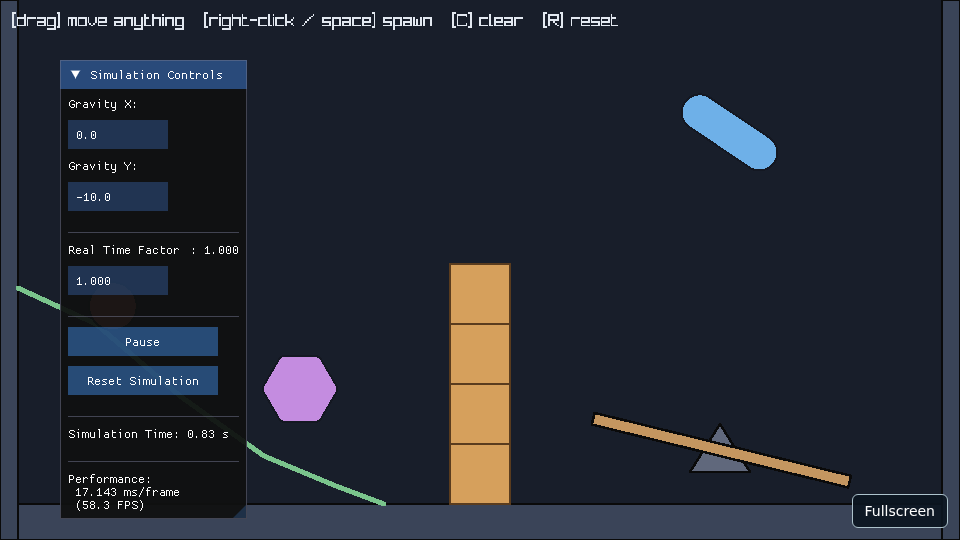Click the Gravity Y input field
Viewport: 960px width, 540px height.
118,197
